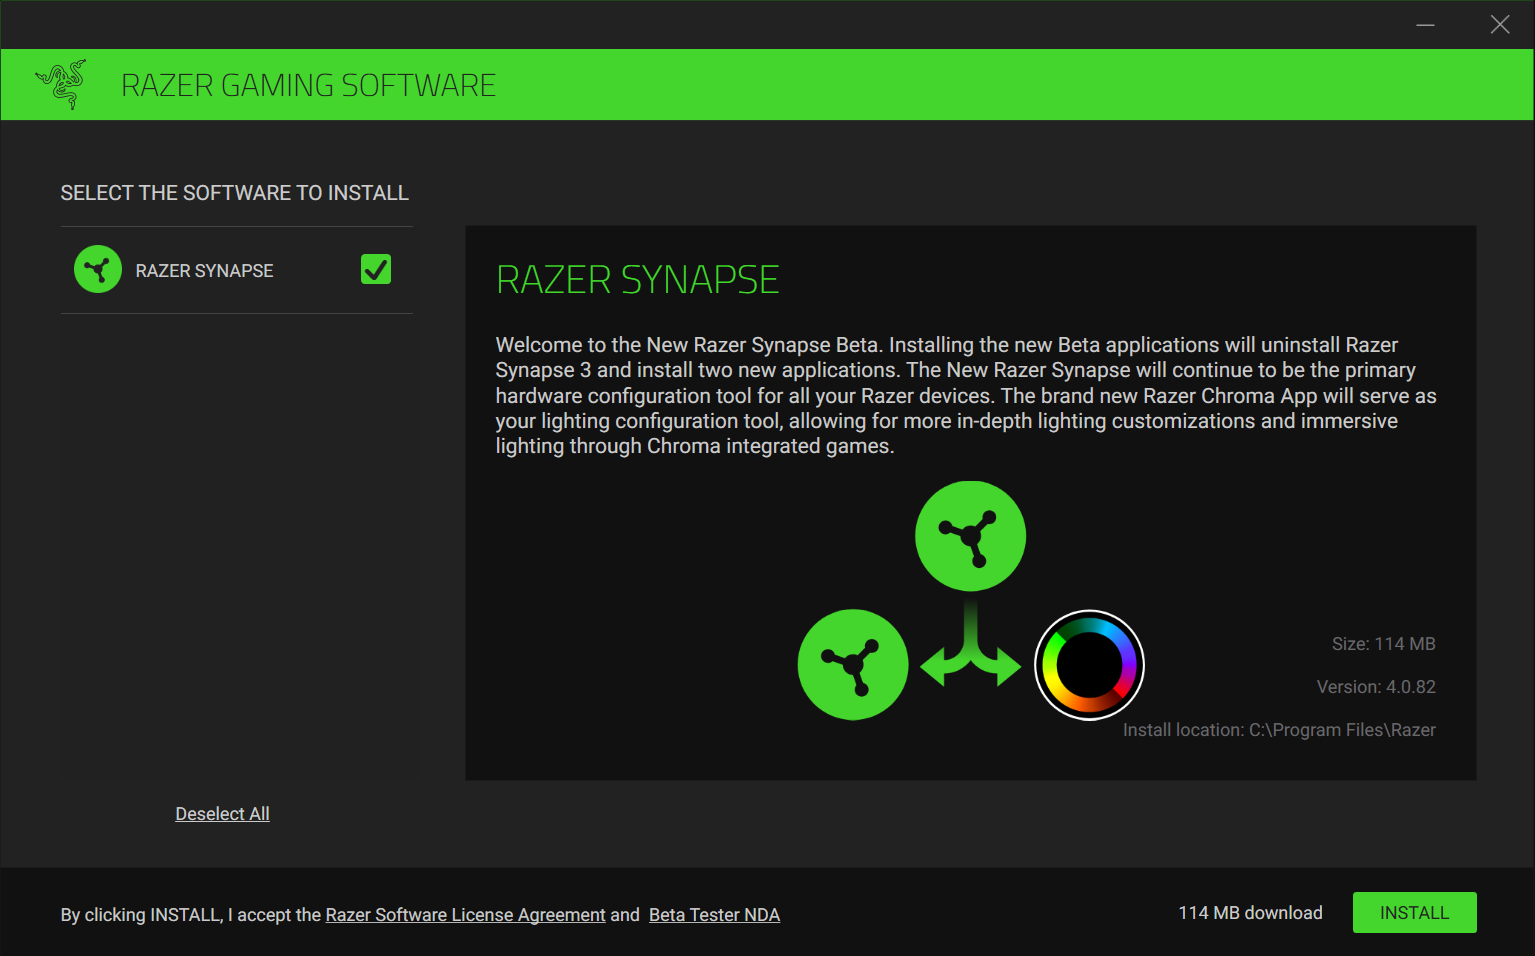
Task: Click the INSTALL button
Action: tap(1414, 913)
